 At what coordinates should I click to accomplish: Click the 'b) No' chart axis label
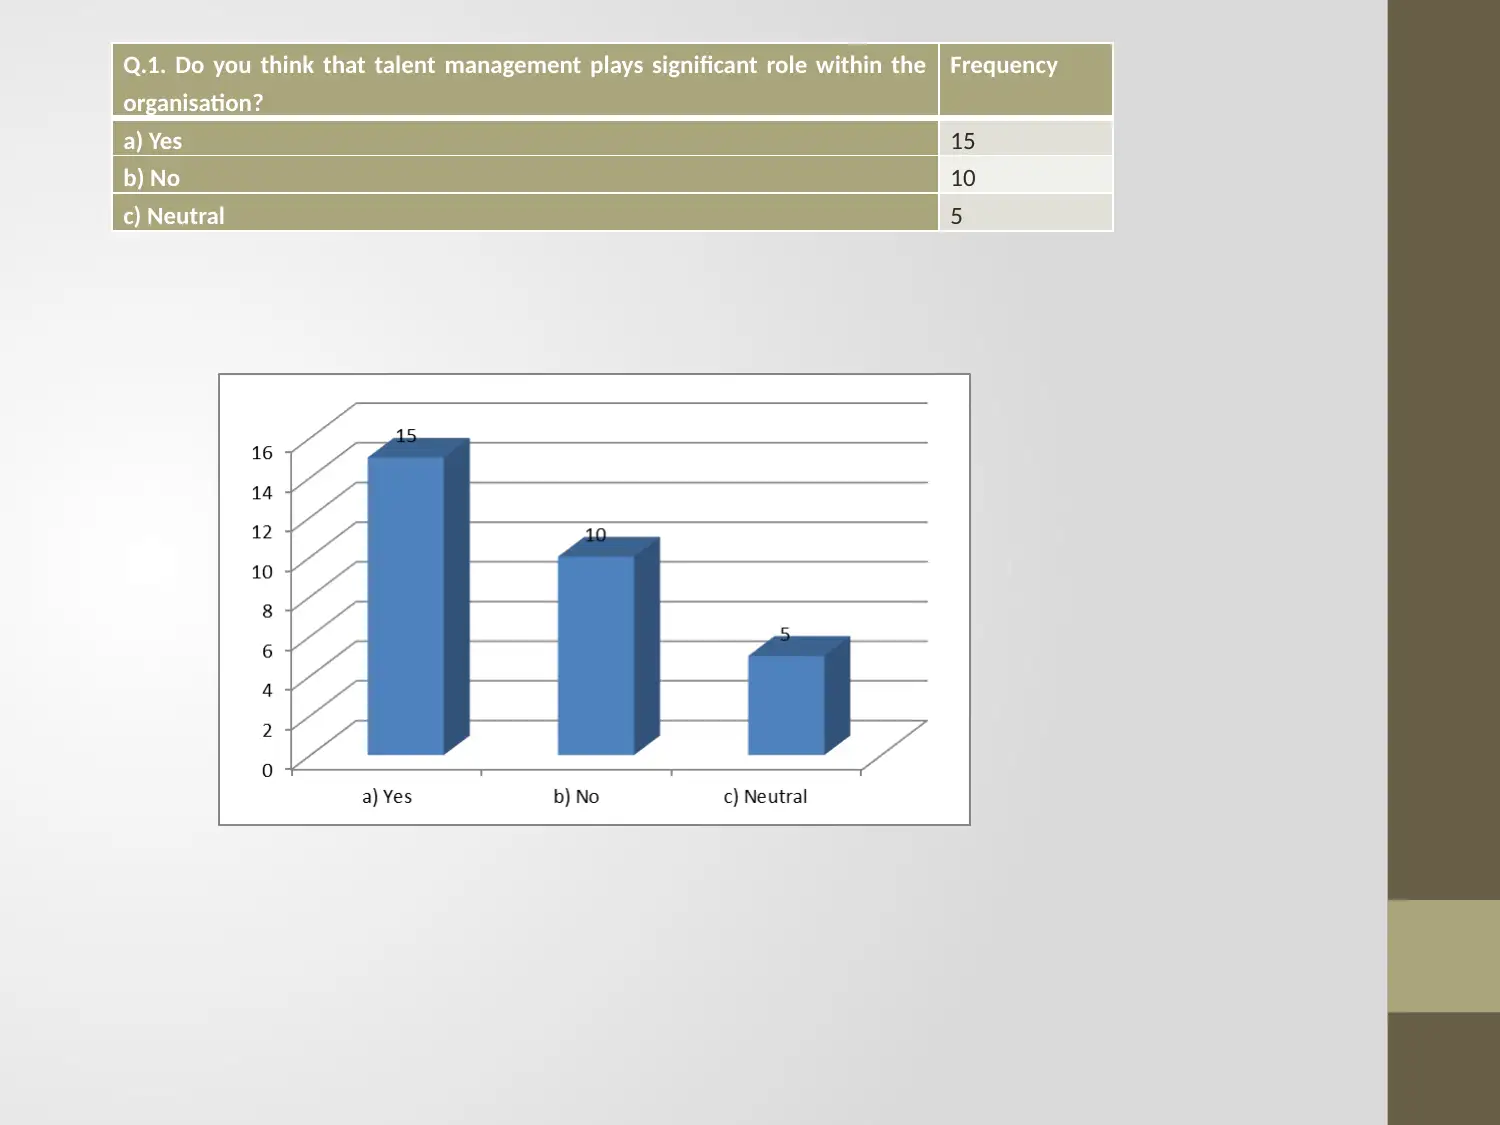[576, 796]
